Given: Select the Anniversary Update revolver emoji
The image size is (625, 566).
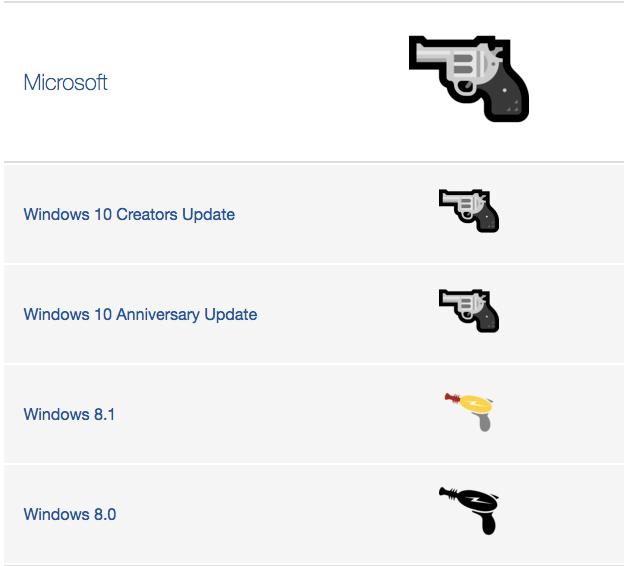Looking at the screenshot, I should (x=469, y=311).
